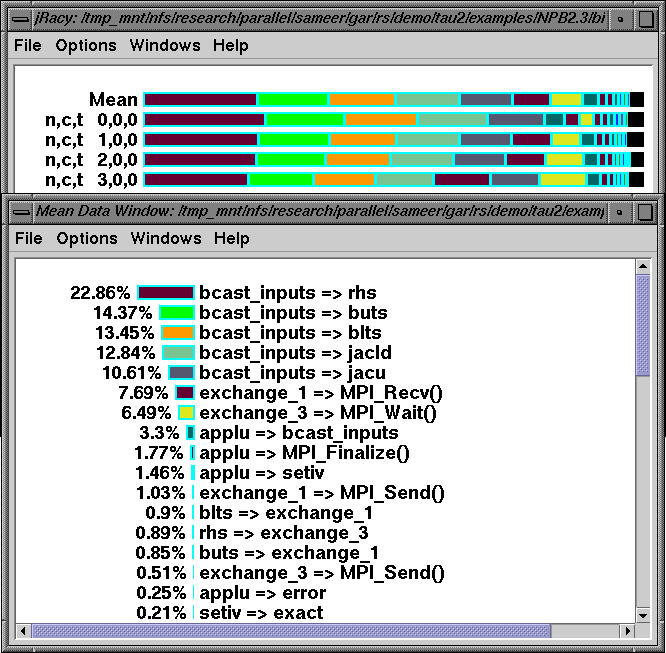This screenshot has width=666, height=653.
Task: Open Windows menu in jRacy window
Action: 165,45
